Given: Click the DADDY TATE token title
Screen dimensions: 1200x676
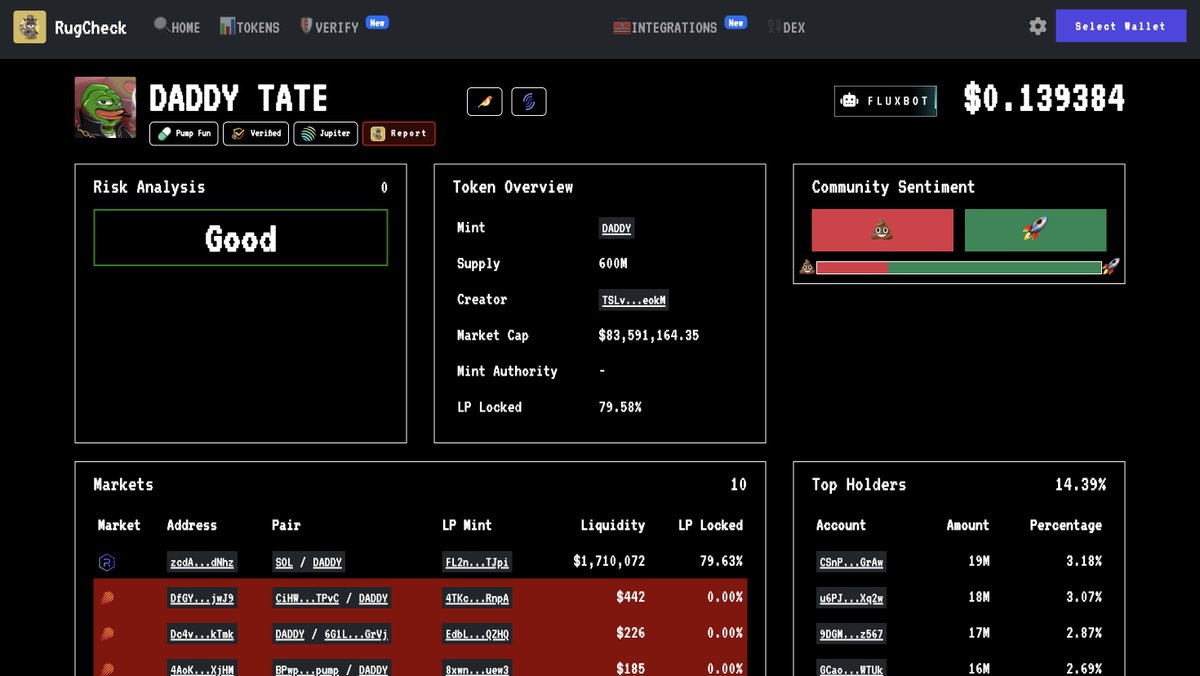Looking at the screenshot, I should coord(238,99).
